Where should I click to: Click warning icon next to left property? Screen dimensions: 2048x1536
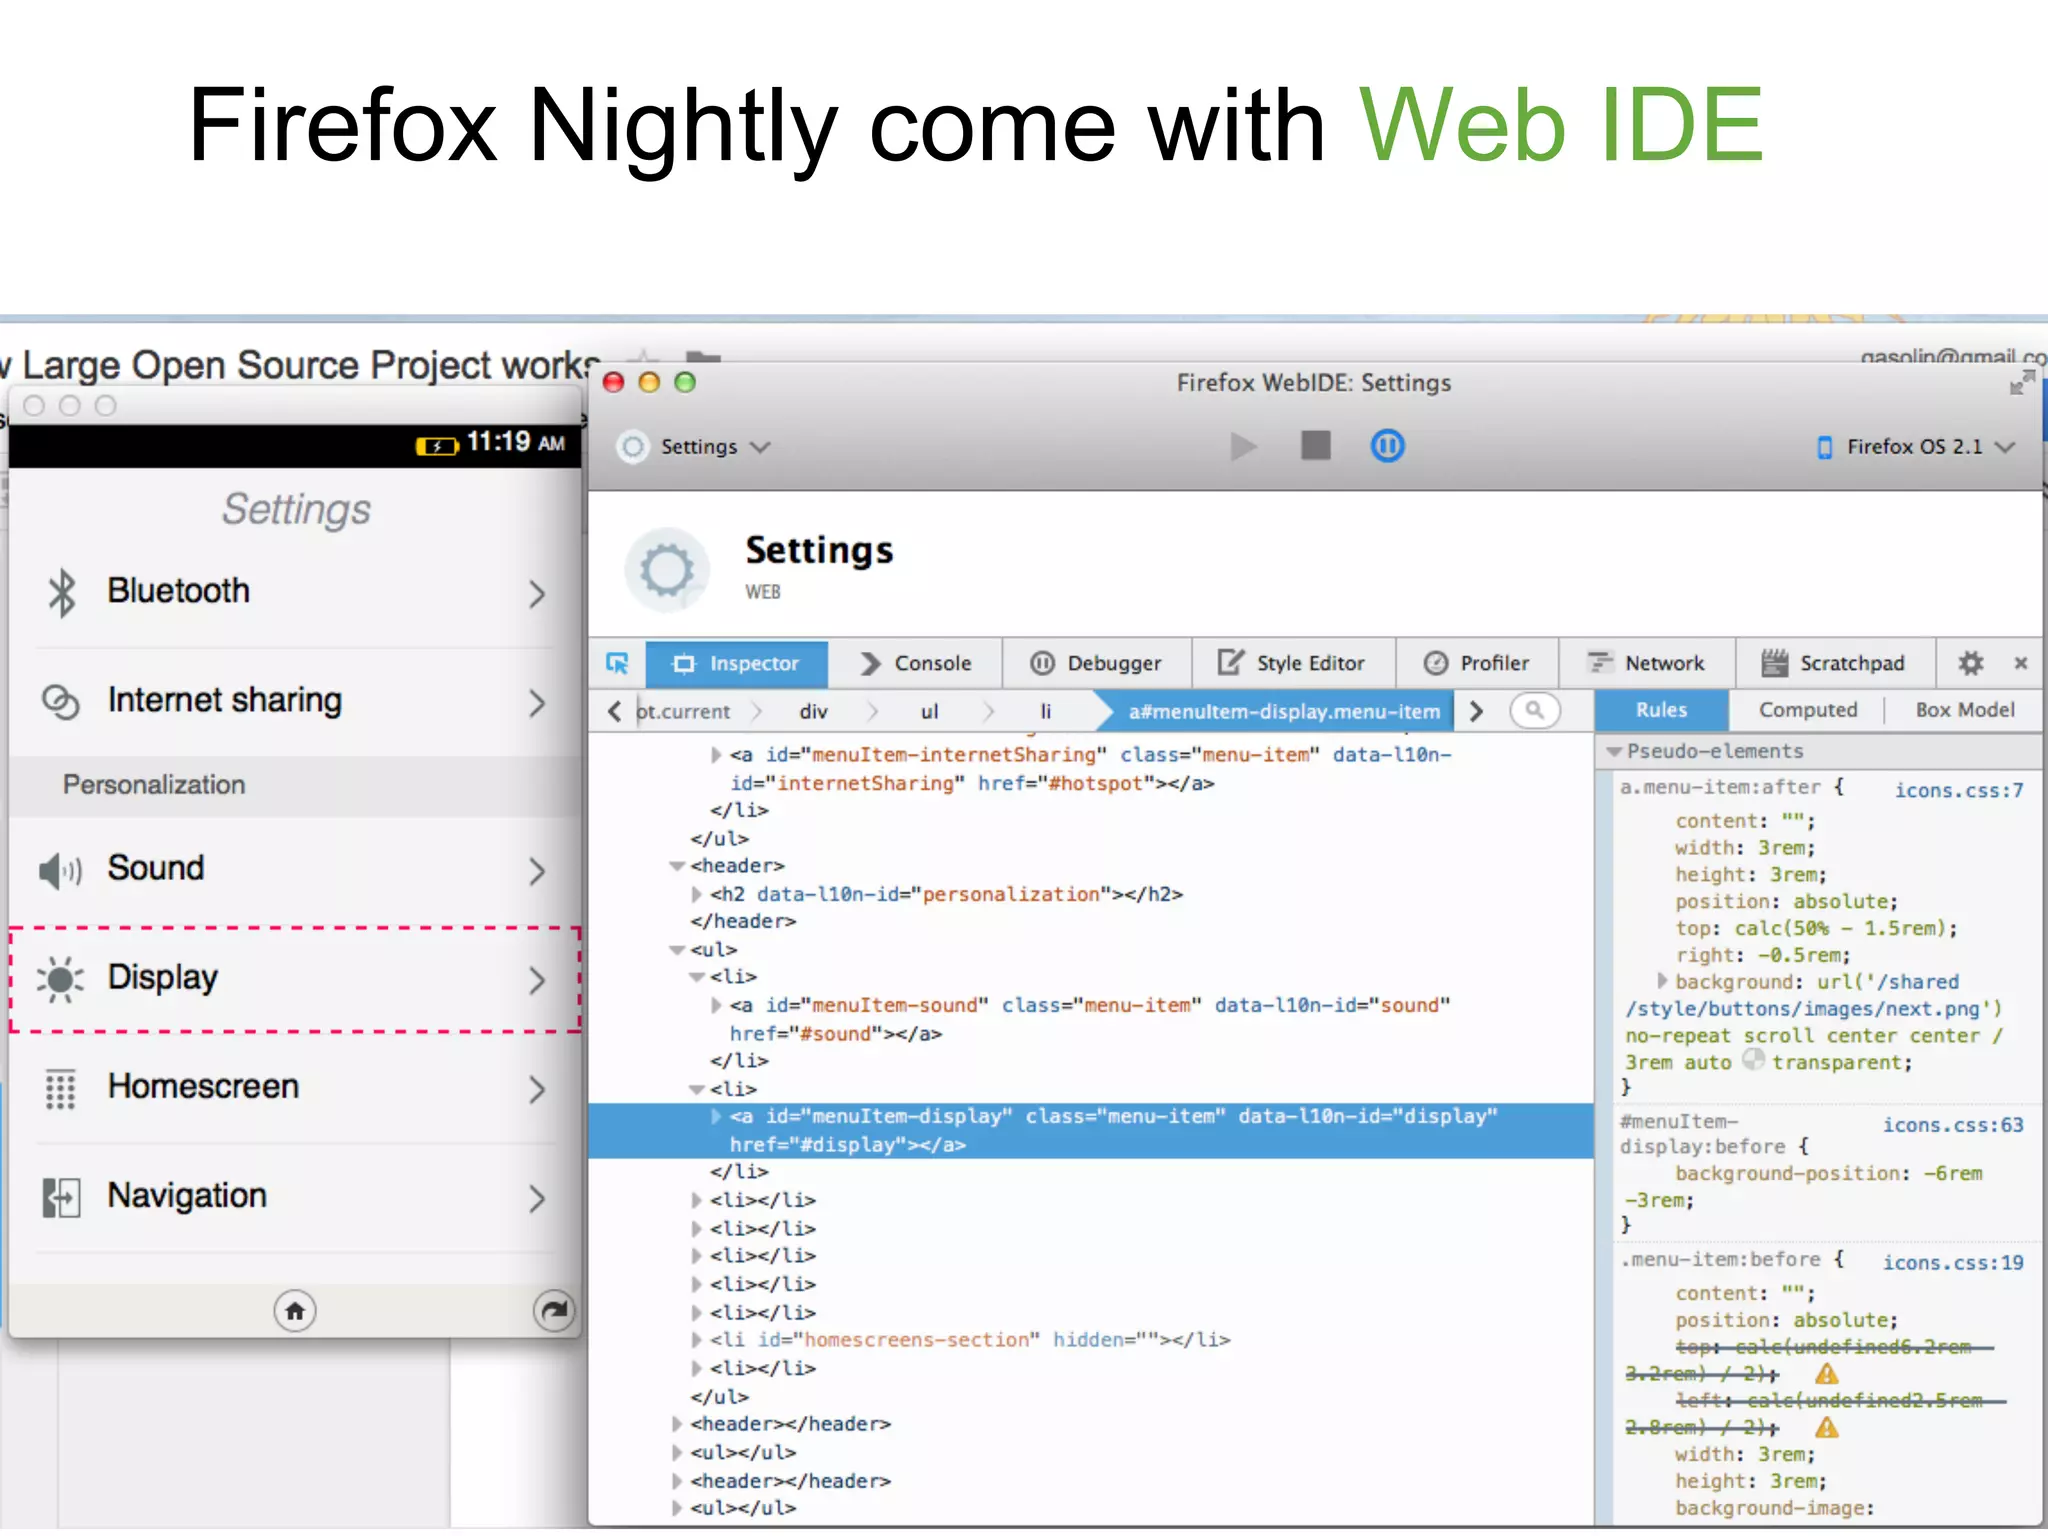click(x=1827, y=1427)
